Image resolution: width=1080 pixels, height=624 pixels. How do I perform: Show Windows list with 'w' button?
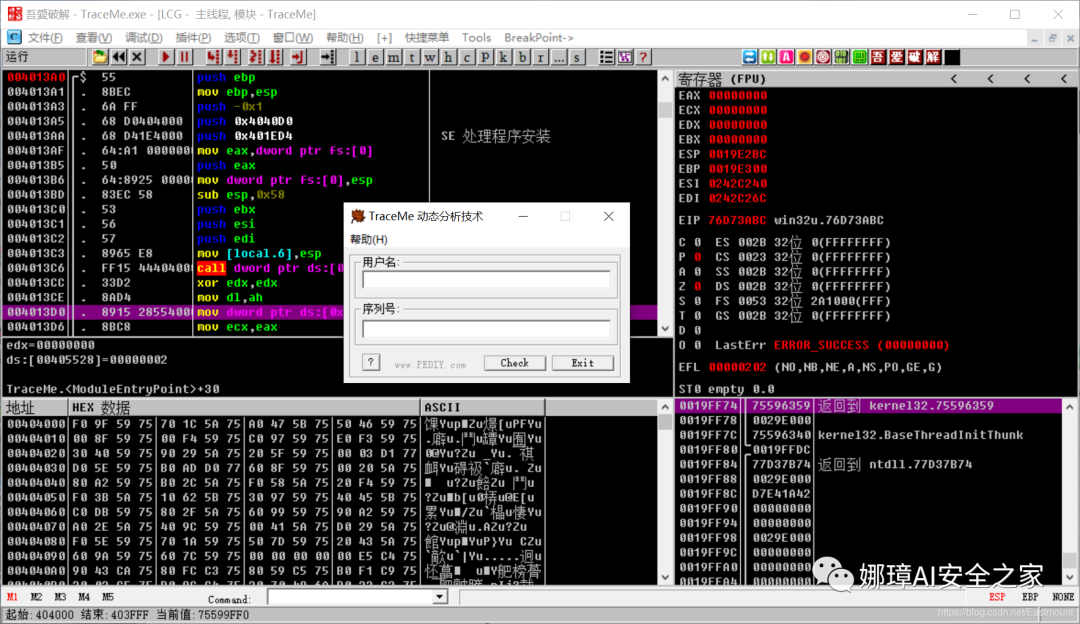pyautogui.click(x=430, y=57)
